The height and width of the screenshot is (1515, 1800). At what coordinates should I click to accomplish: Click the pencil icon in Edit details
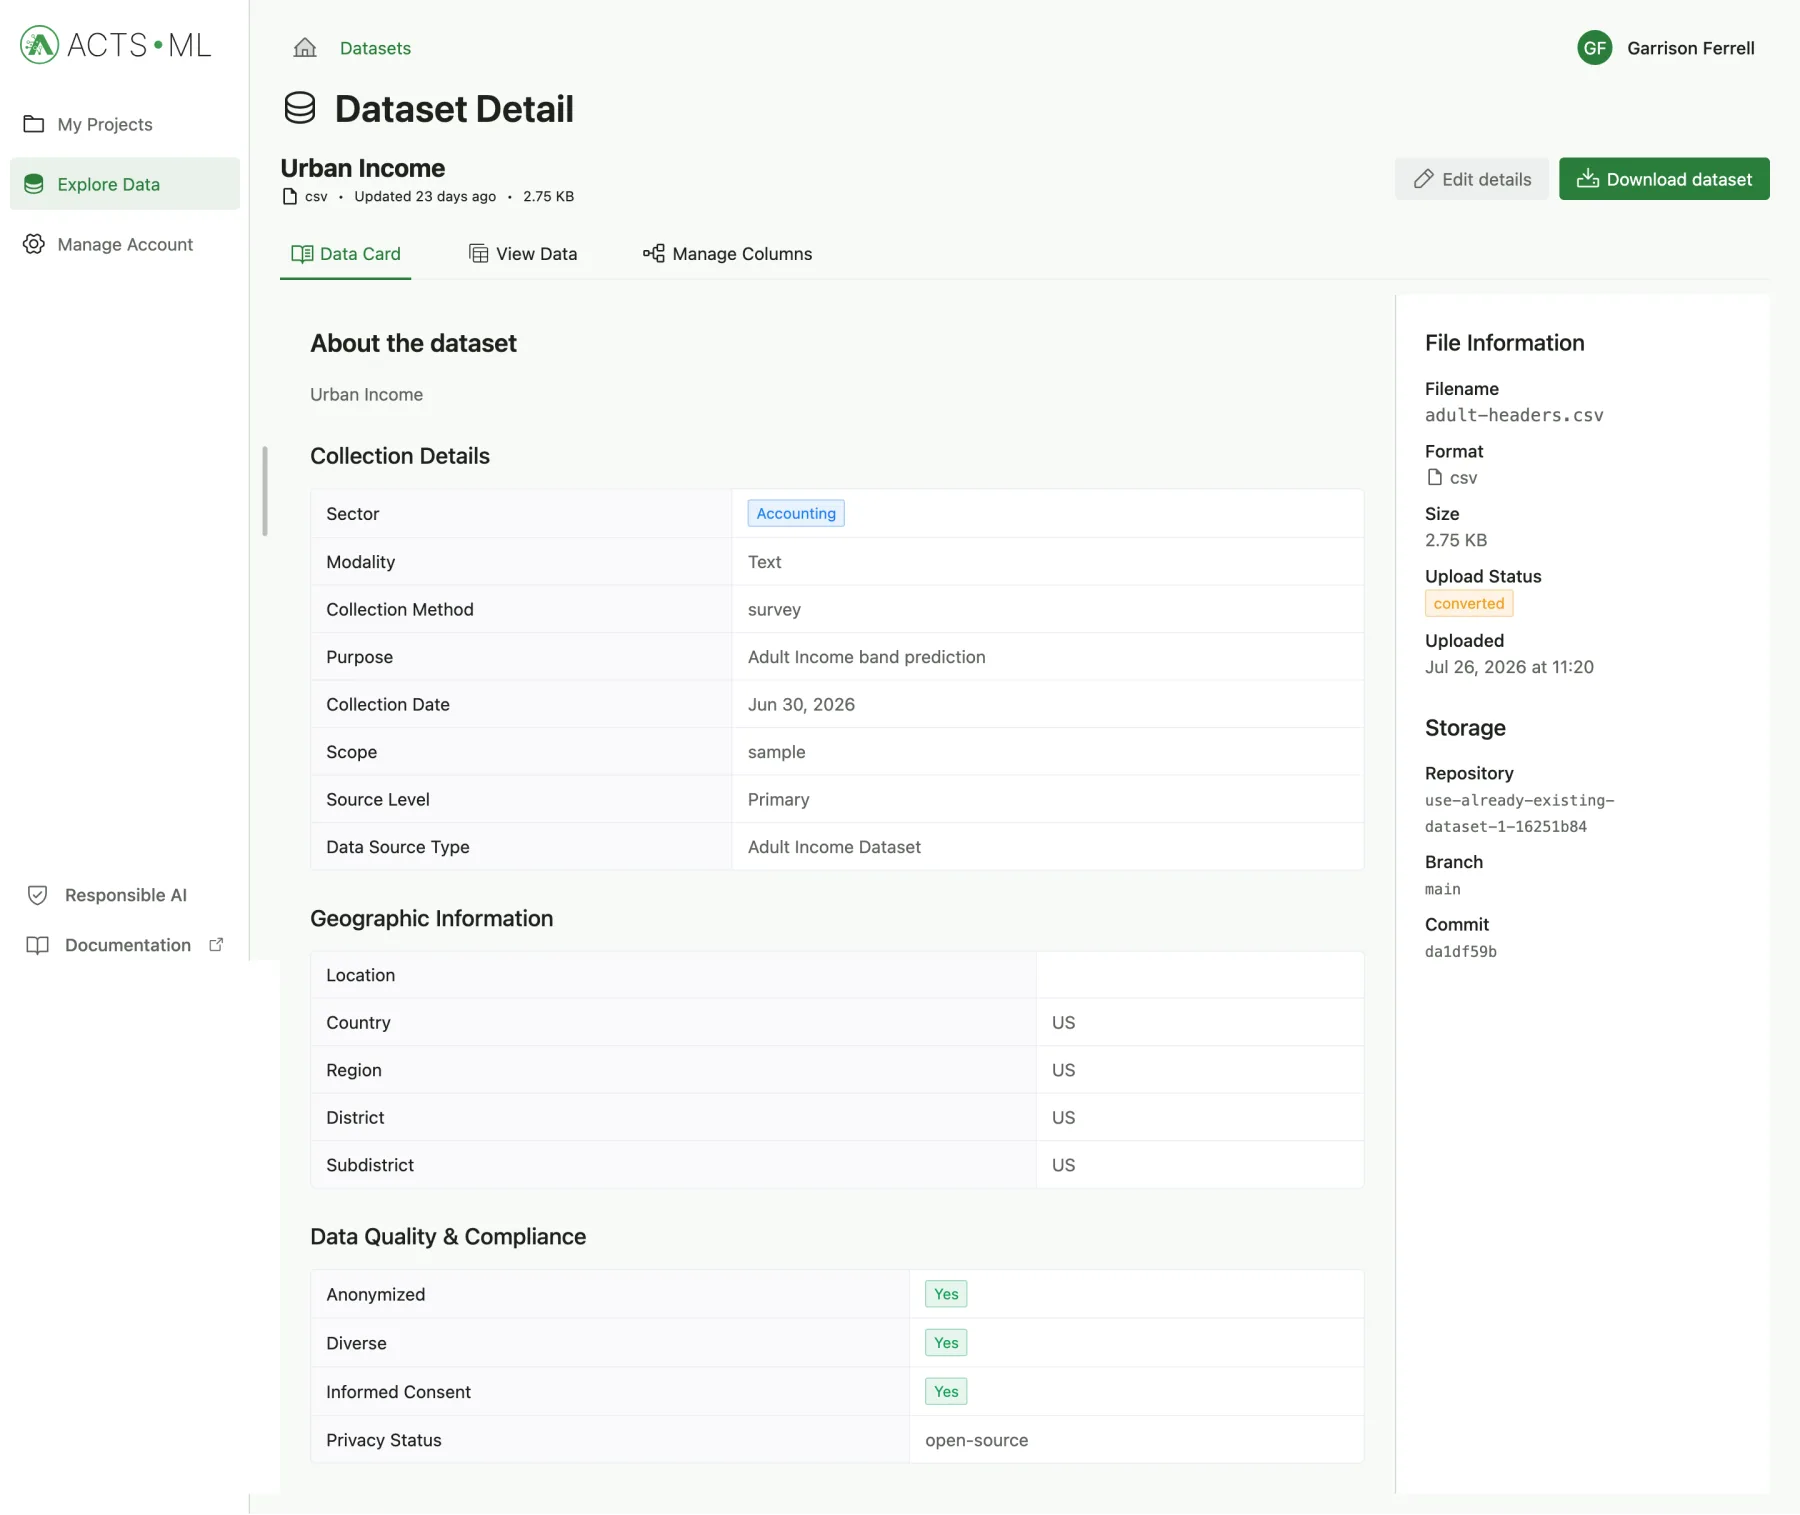pos(1424,179)
